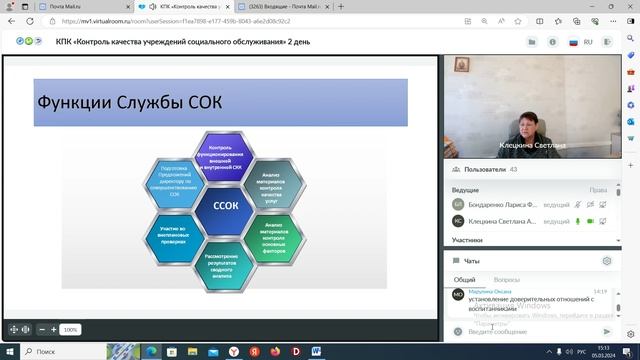Open Edge sidebar tools briefcase icon
Viewport: 640px width, 360px height.
coord(631,72)
